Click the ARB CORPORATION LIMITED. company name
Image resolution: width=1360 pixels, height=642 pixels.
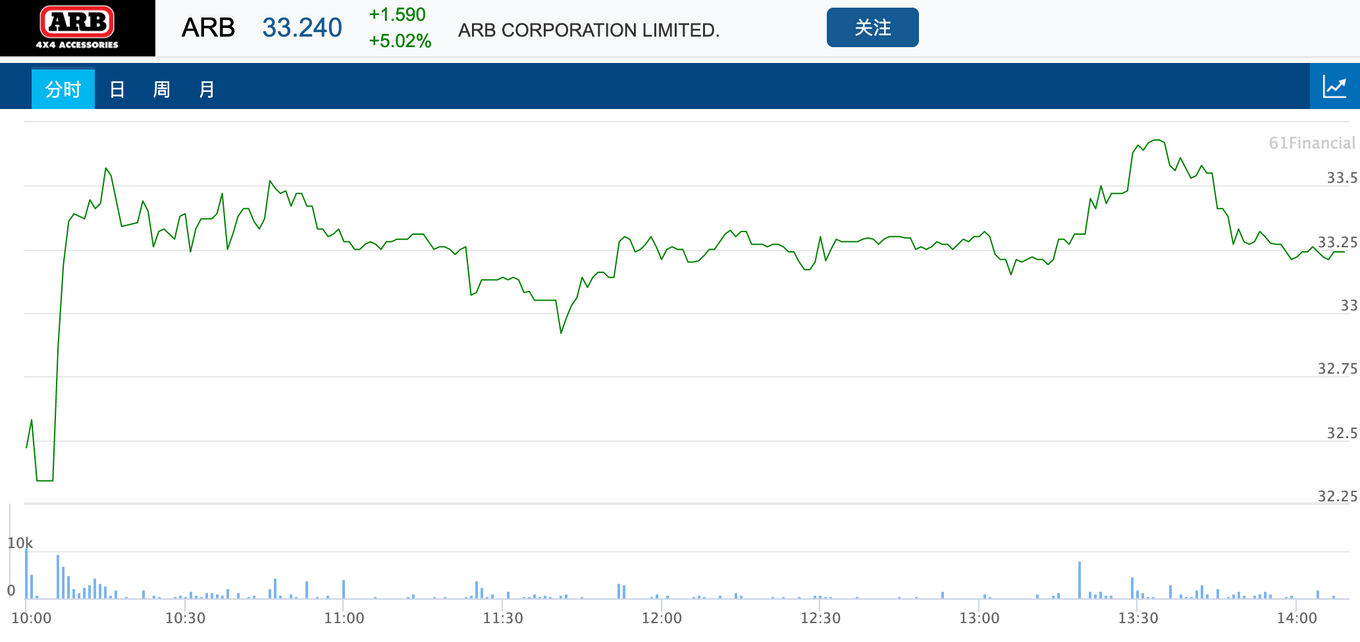click(x=589, y=30)
